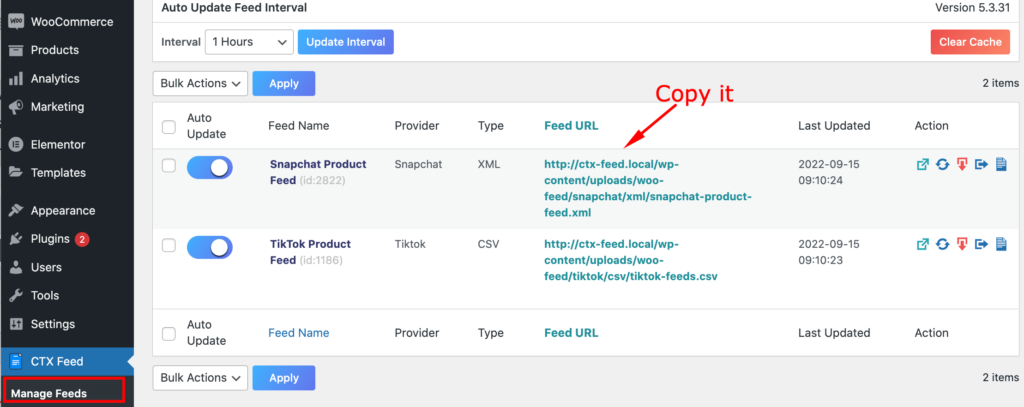Check the TikTok Product Feed row checkbox
The width and height of the screenshot is (1024, 407).
[x=169, y=245]
